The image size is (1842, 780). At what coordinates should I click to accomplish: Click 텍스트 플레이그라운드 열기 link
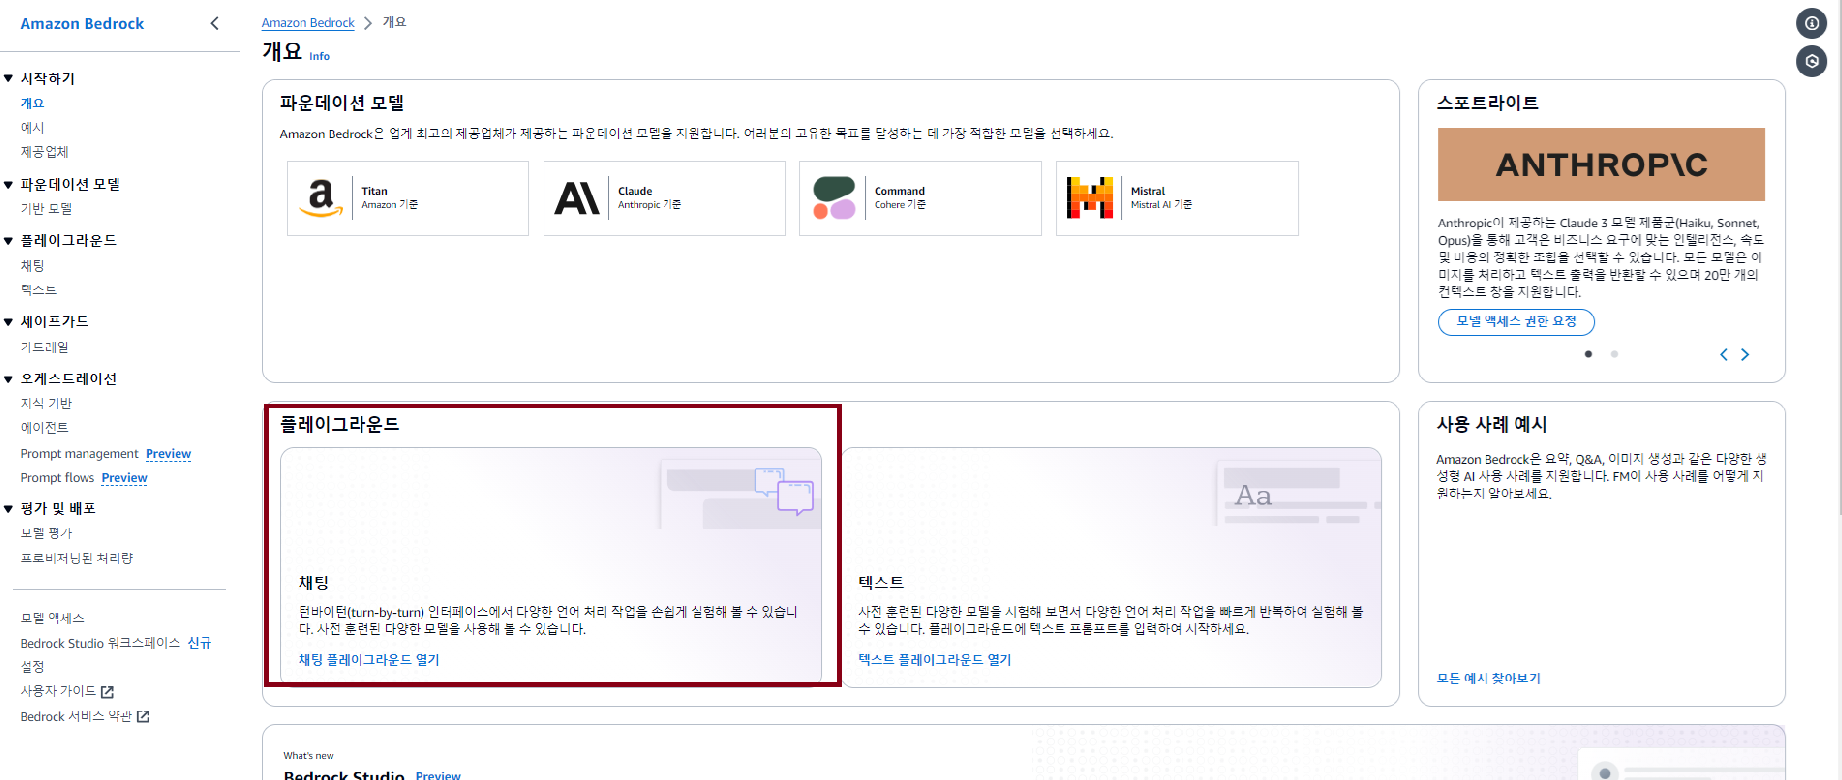pyautogui.click(x=935, y=660)
